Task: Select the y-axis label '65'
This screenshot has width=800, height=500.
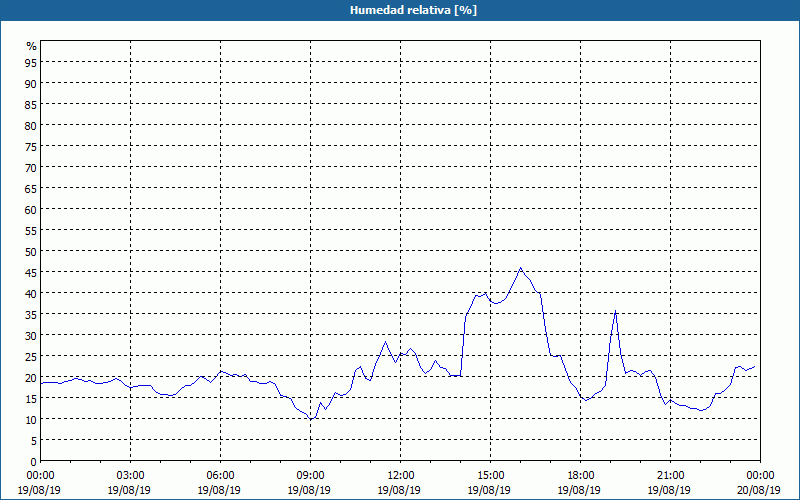Action: pos(31,188)
